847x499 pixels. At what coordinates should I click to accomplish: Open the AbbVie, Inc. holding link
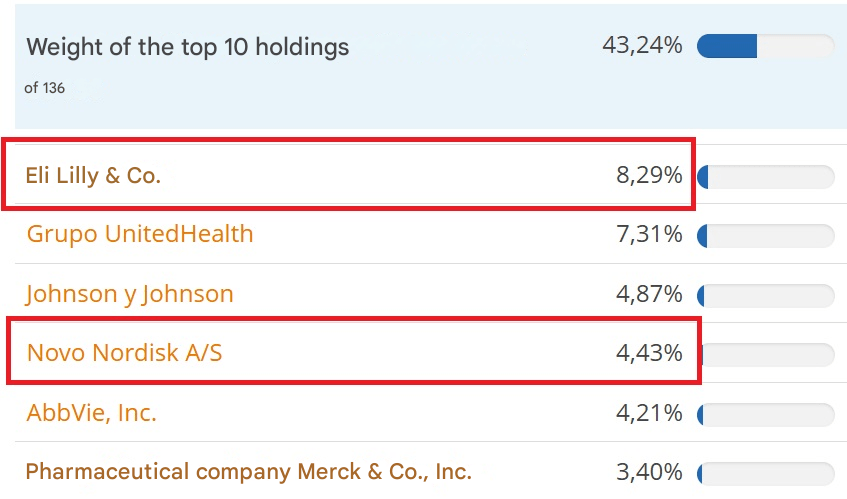coord(92,412)
